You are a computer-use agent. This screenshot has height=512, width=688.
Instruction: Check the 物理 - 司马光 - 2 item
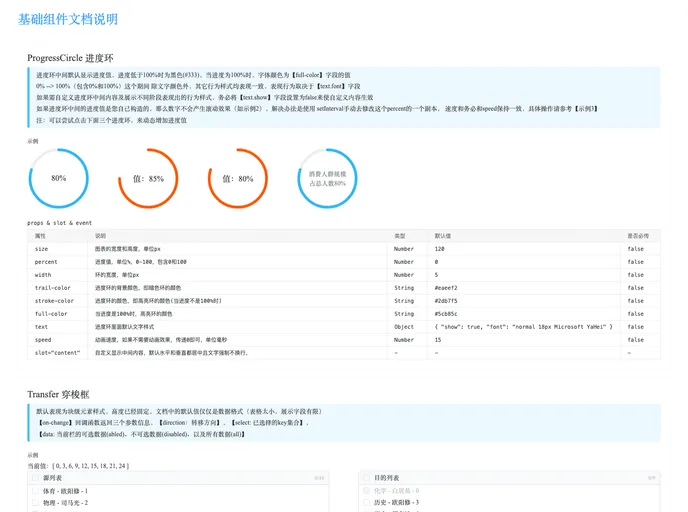[36, 503]
